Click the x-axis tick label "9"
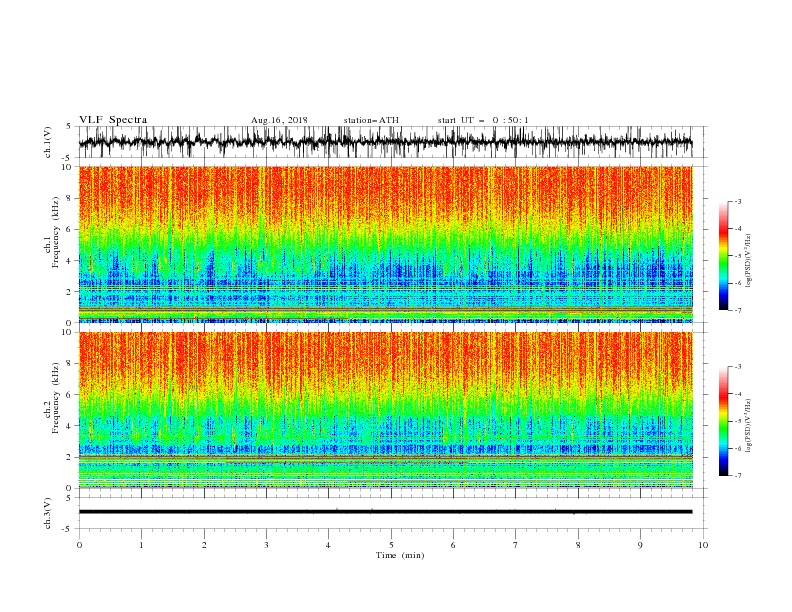 tap(640, 545)
